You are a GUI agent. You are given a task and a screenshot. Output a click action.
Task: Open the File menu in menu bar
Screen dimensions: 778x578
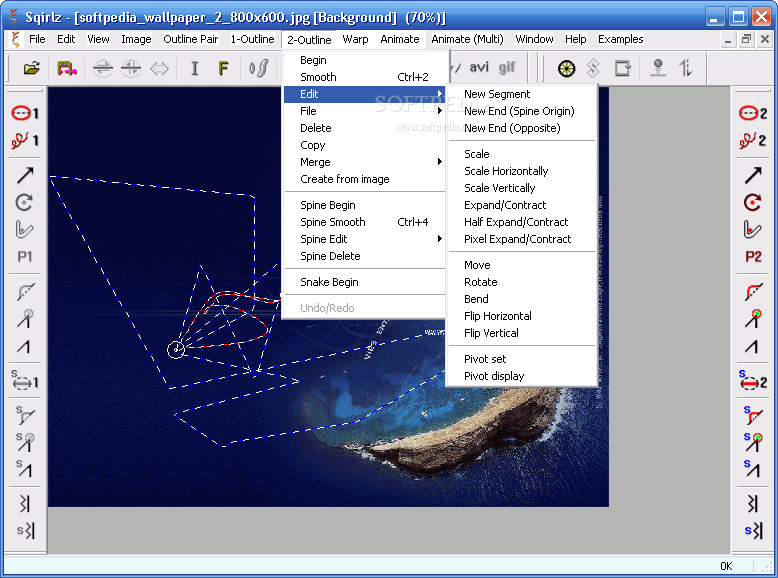point(37,39)
